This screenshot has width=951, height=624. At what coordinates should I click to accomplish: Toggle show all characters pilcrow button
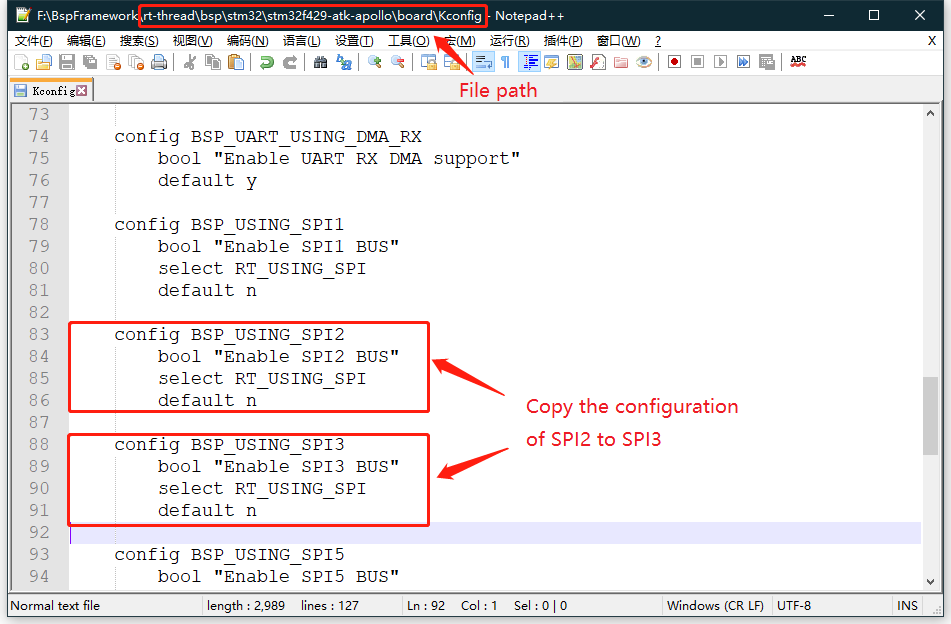pos(505,62)
